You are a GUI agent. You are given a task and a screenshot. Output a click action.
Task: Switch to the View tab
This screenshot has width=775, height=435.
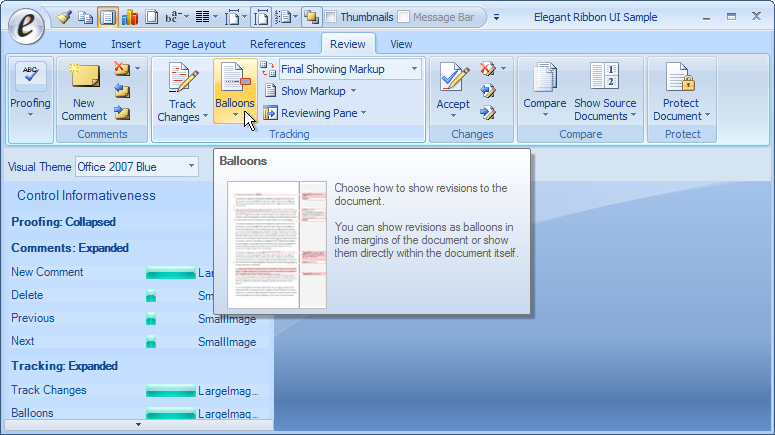pos(401,44)
